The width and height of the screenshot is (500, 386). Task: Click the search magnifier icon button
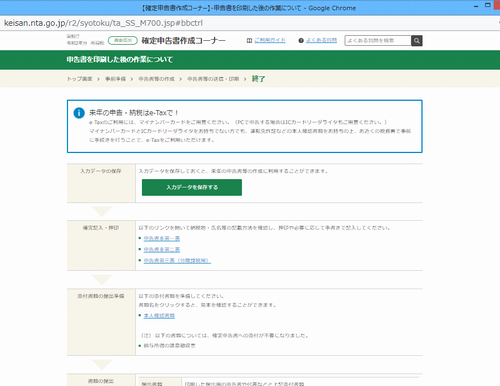point(417,41)
